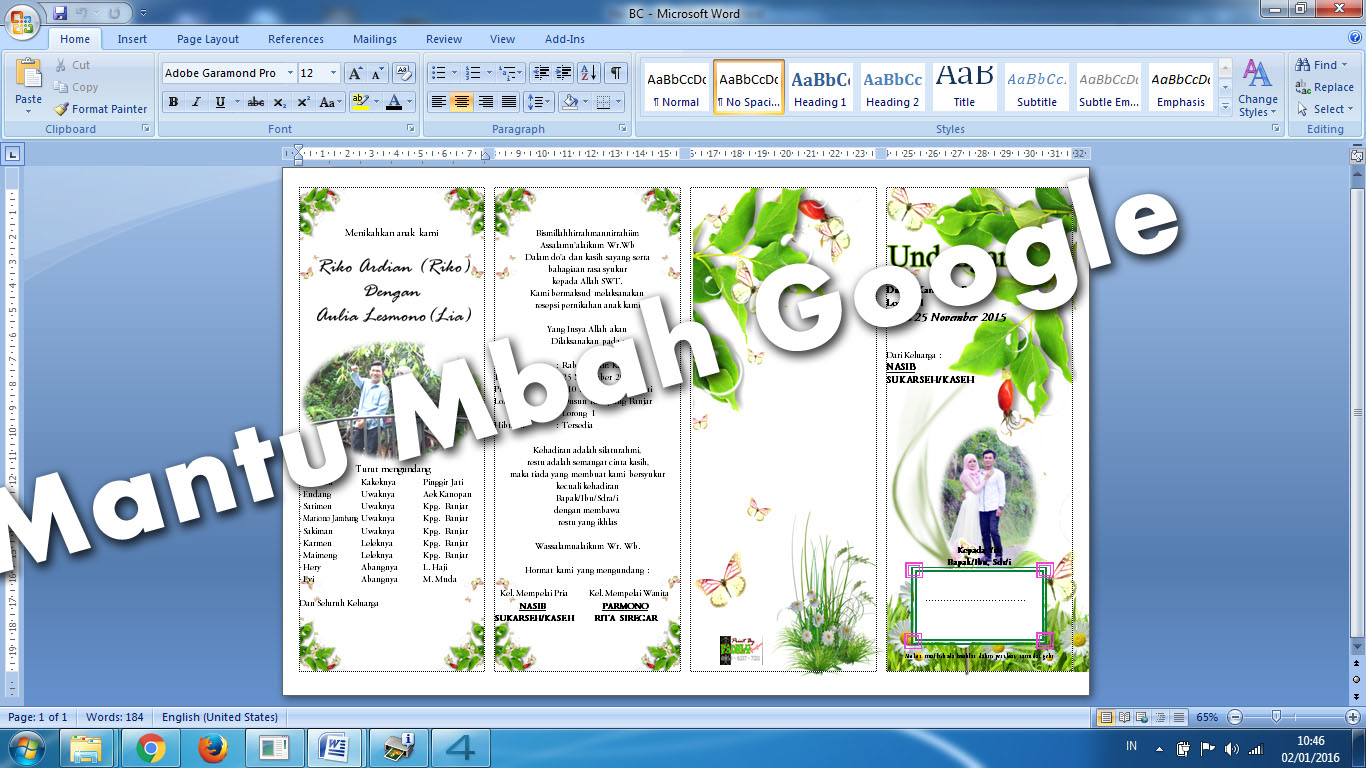Switch to Full Screen Reading view

tap(1125, 717)
